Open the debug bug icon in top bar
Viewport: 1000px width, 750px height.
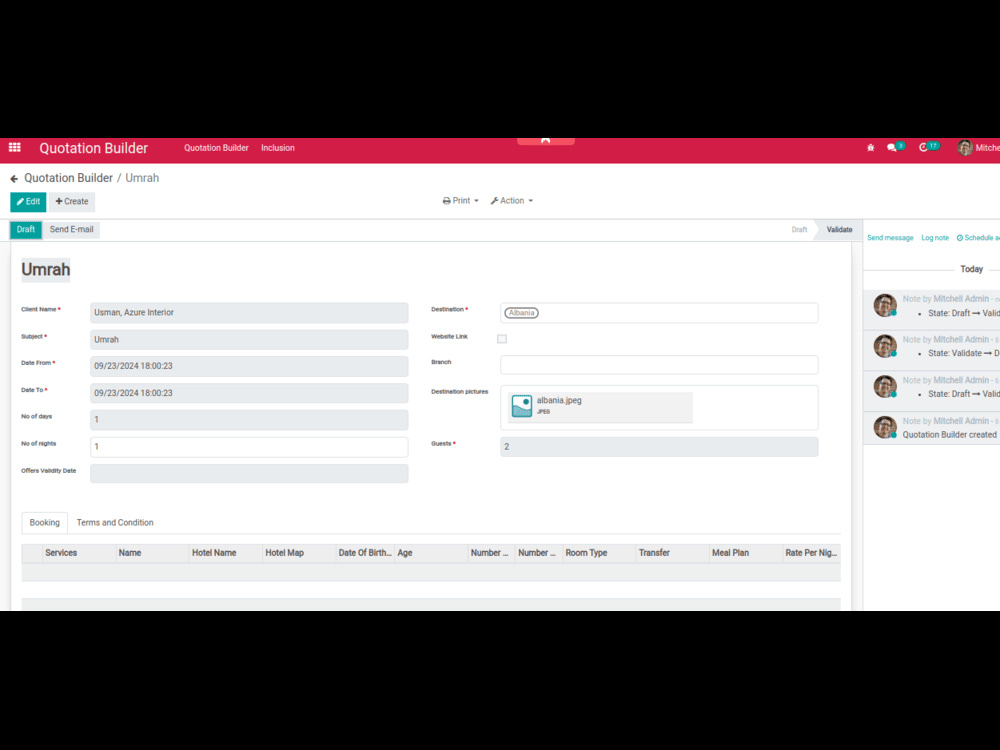(x=871, y=147)
